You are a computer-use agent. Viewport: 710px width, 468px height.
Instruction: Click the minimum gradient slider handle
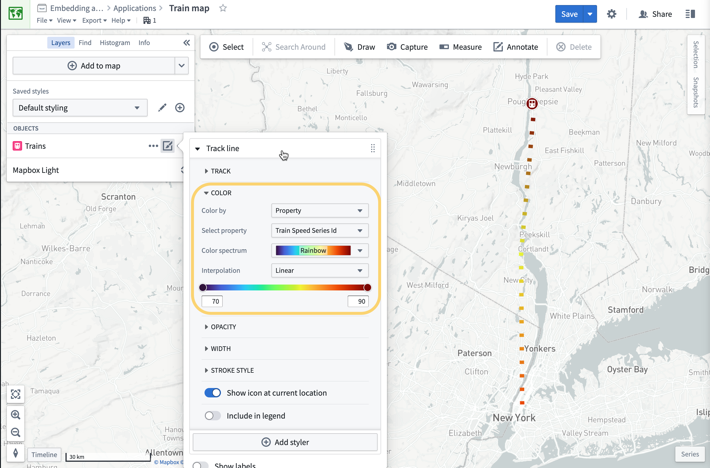pos(203,287)
